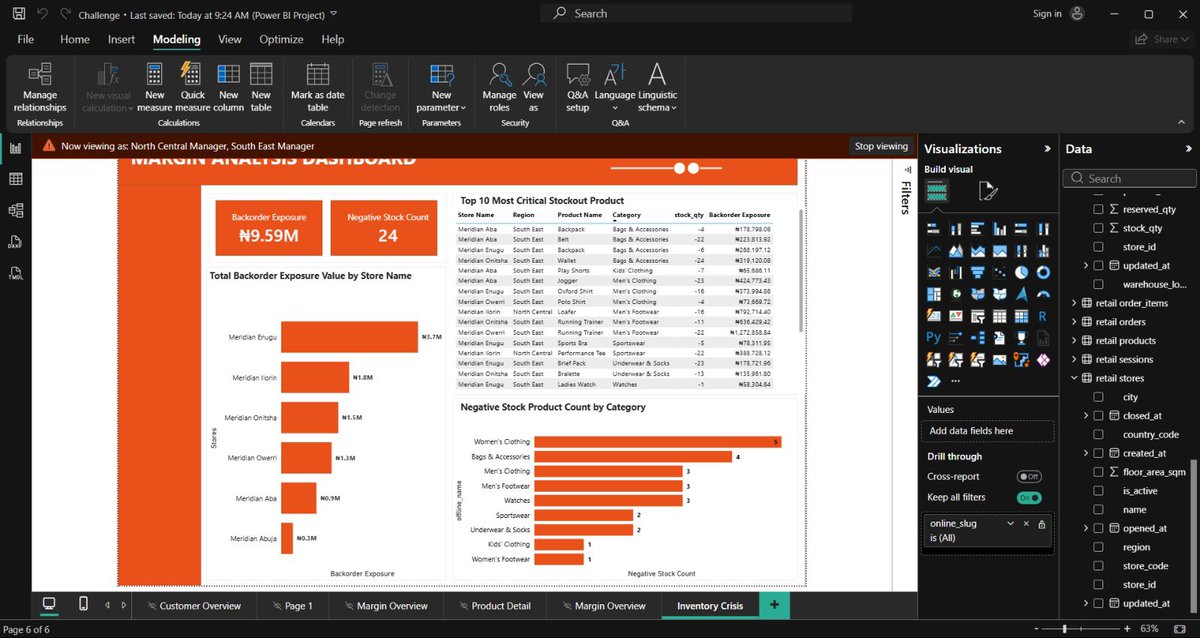
Task: Toggle Keep all filters switch
Action: click(1029, 497)
